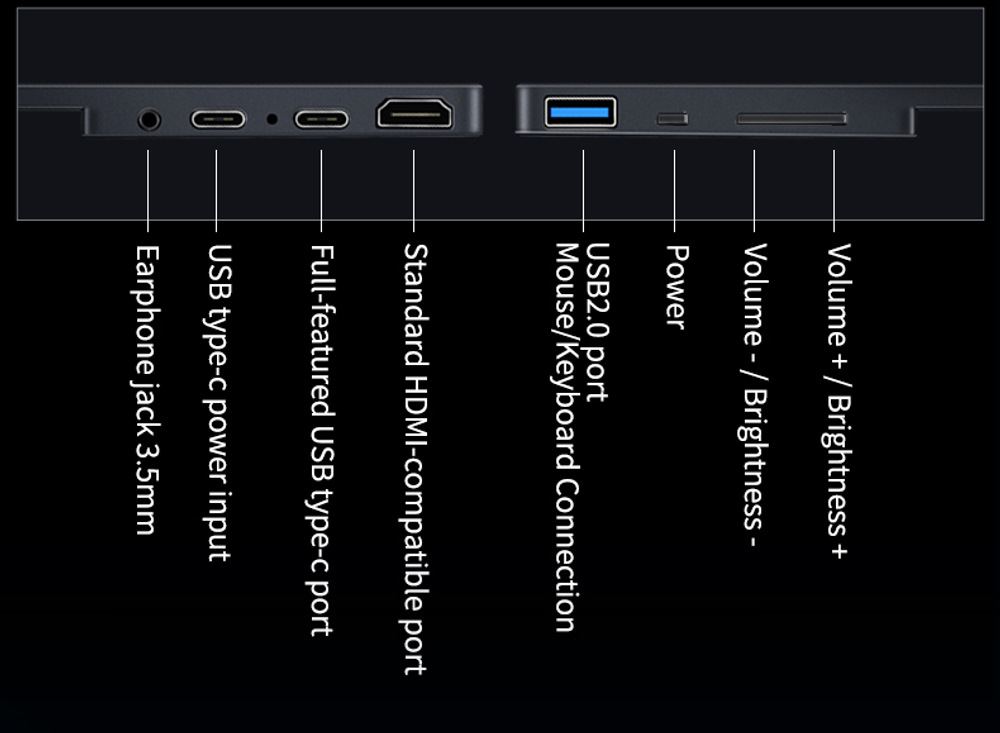Click the pointer line under the blue USB port

point(583,191)
